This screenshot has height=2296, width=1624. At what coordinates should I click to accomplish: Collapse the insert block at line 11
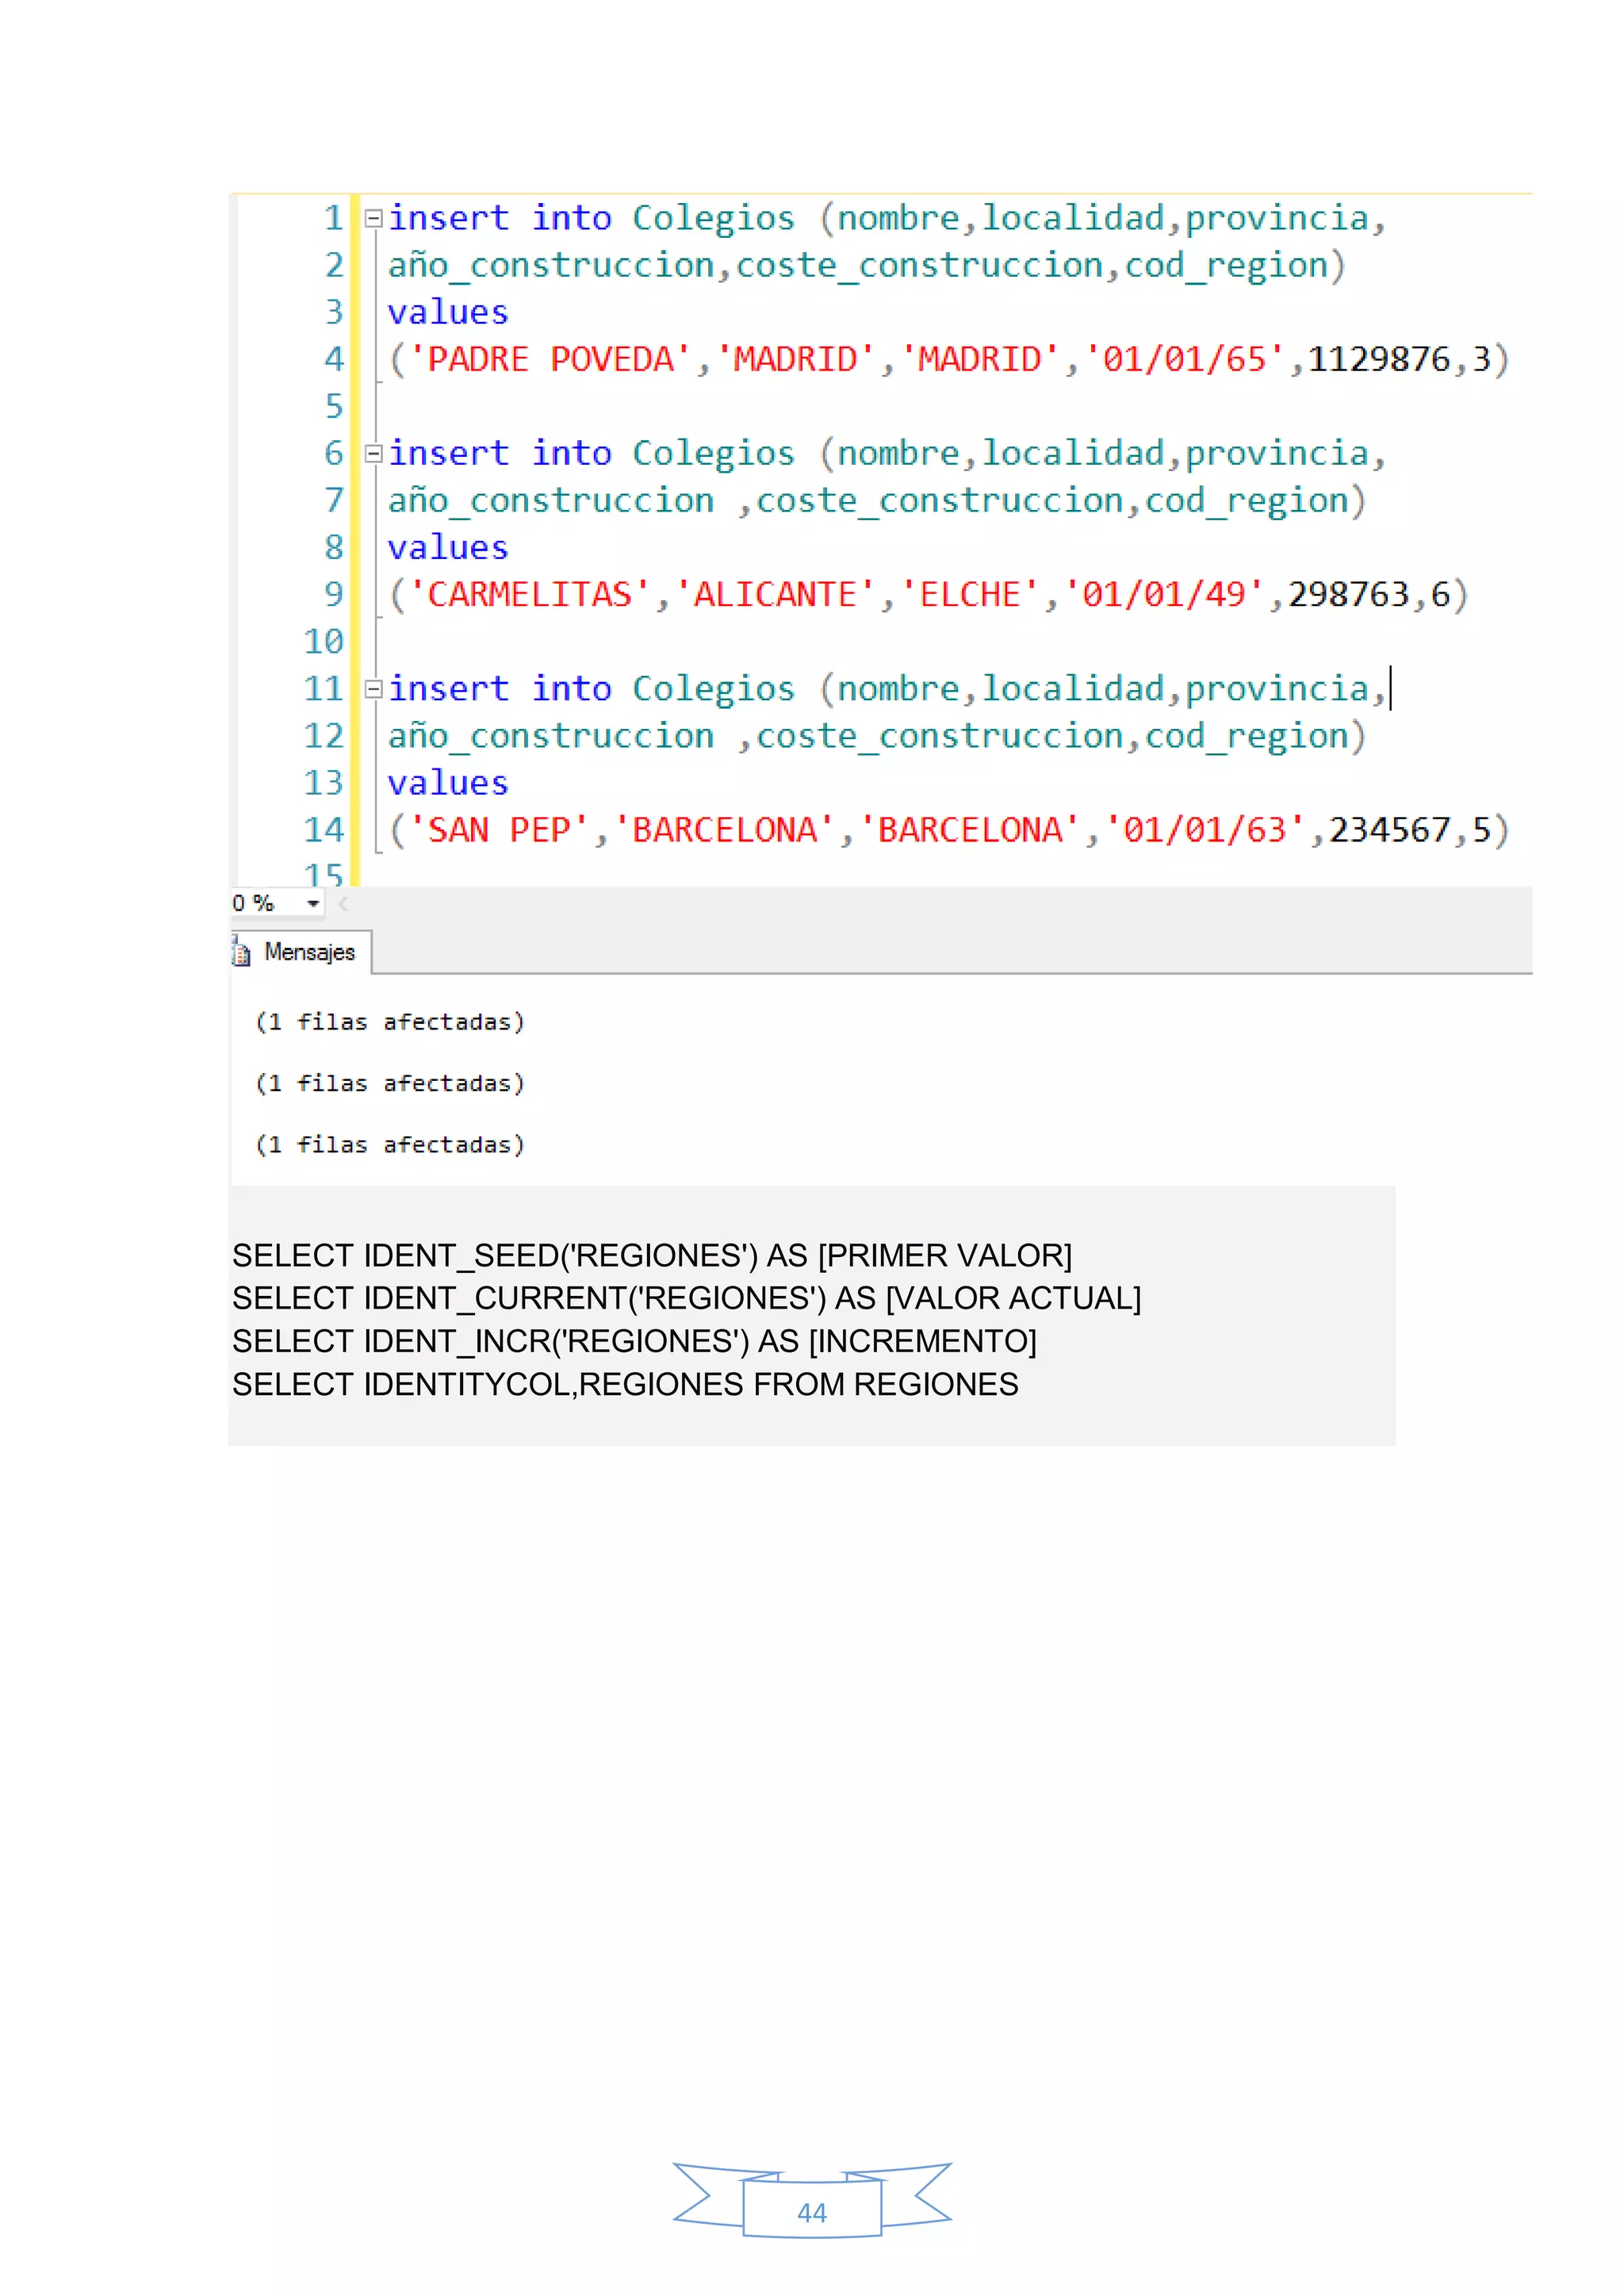coord(373,688)
